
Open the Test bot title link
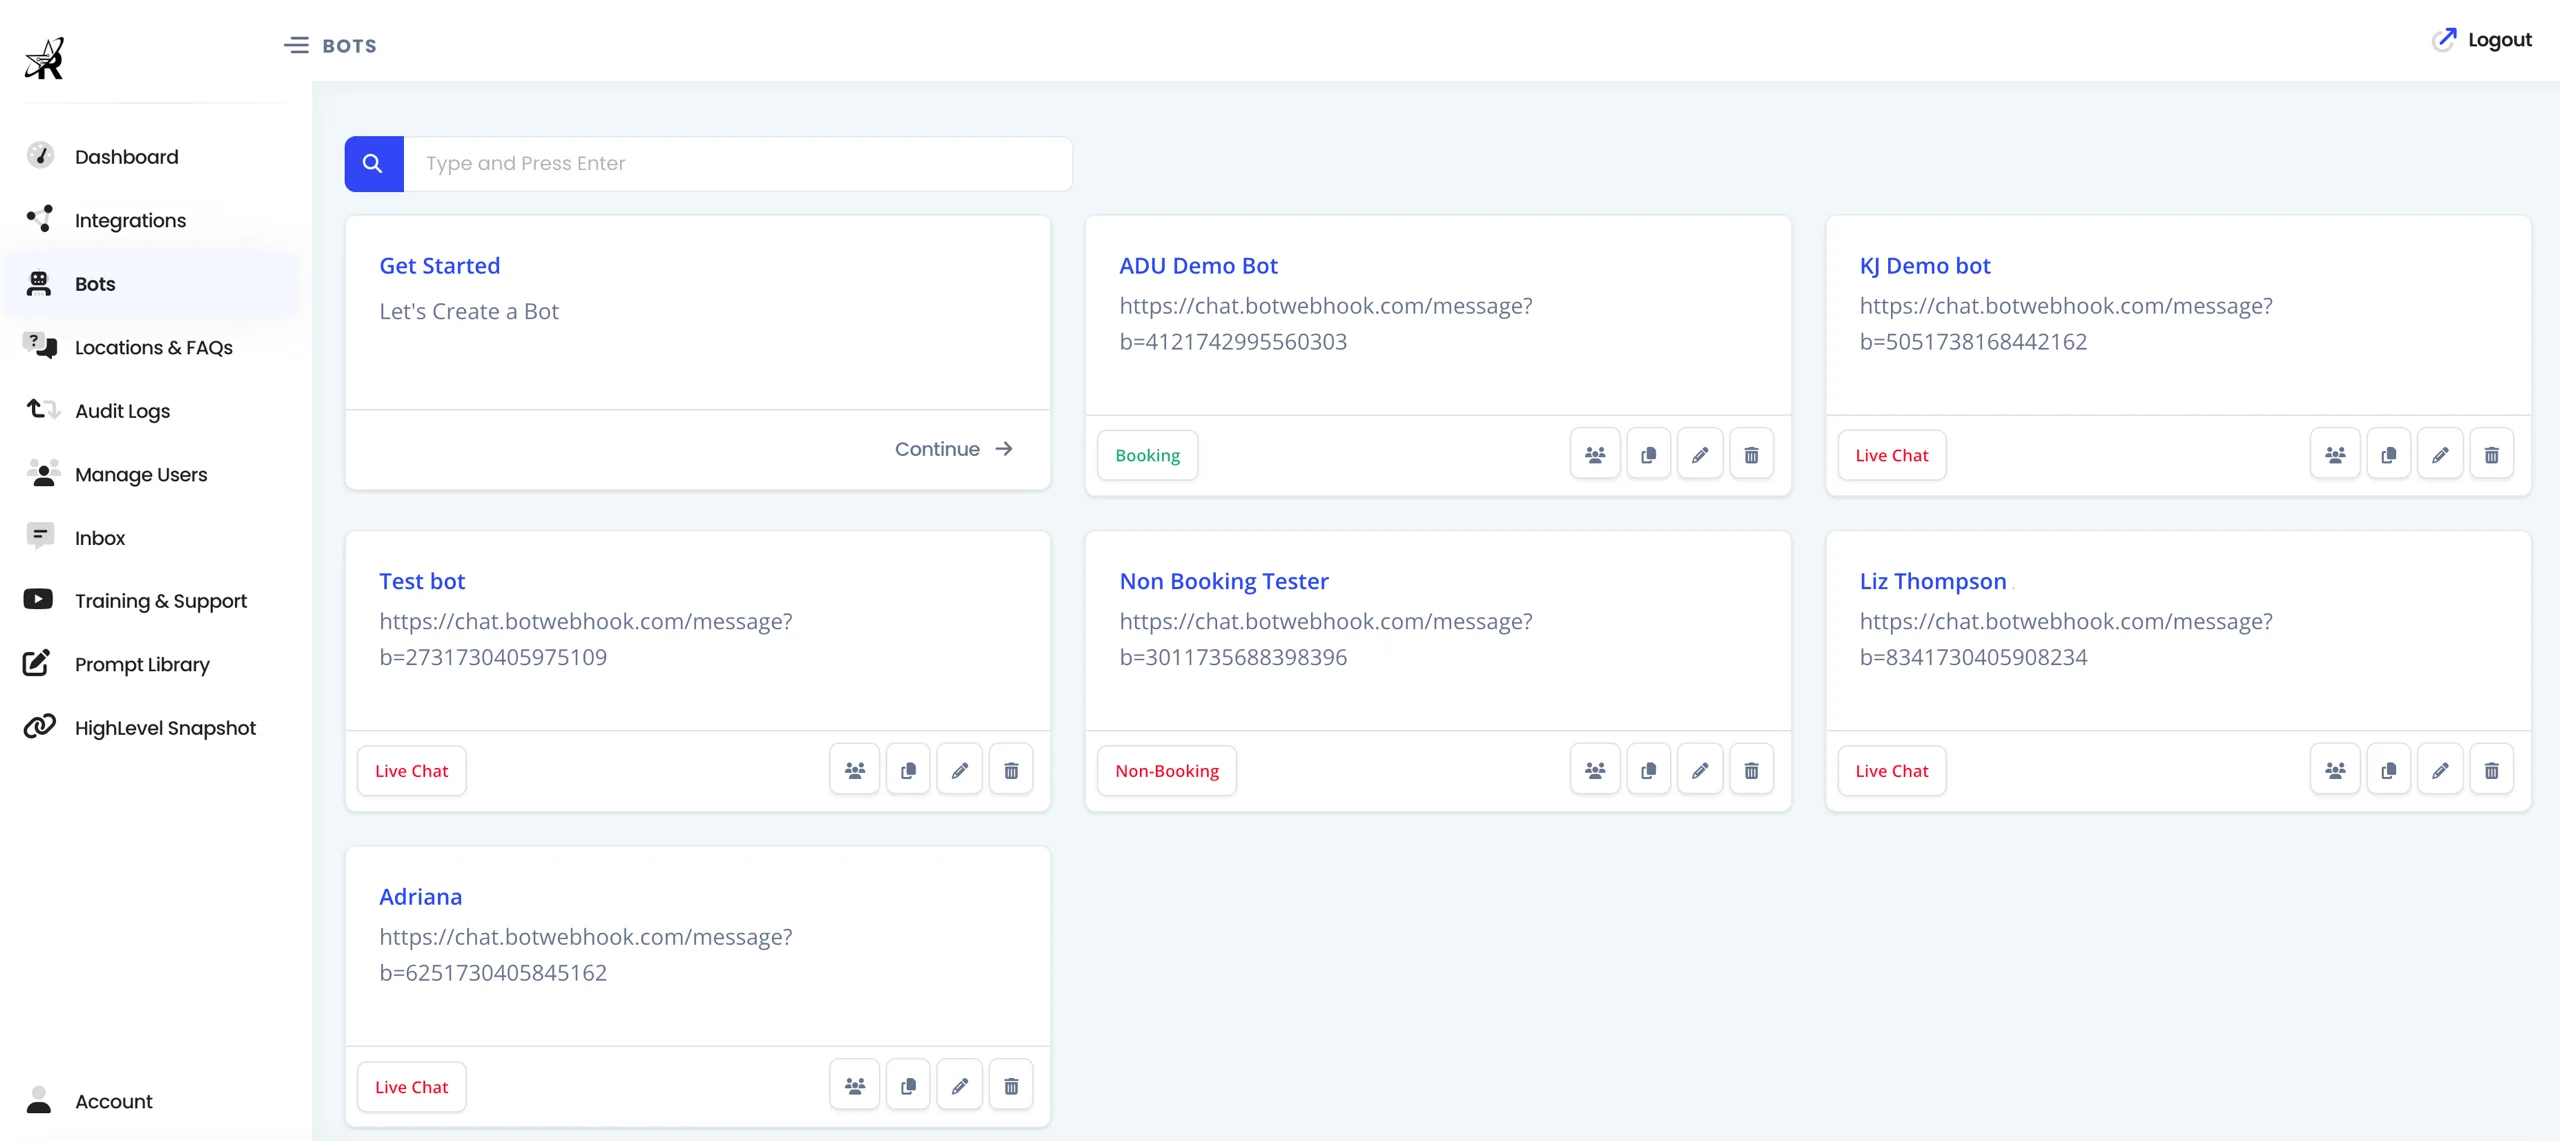point(422,581)
